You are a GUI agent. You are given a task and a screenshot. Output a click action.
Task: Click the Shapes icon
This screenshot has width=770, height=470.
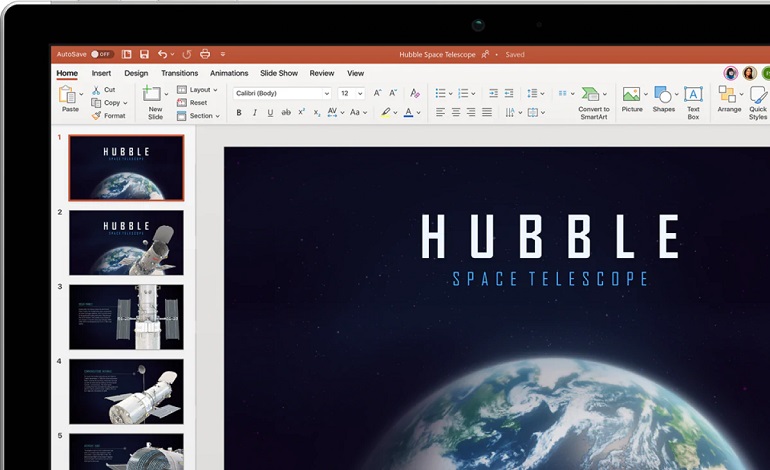click(x=662, y=94)
